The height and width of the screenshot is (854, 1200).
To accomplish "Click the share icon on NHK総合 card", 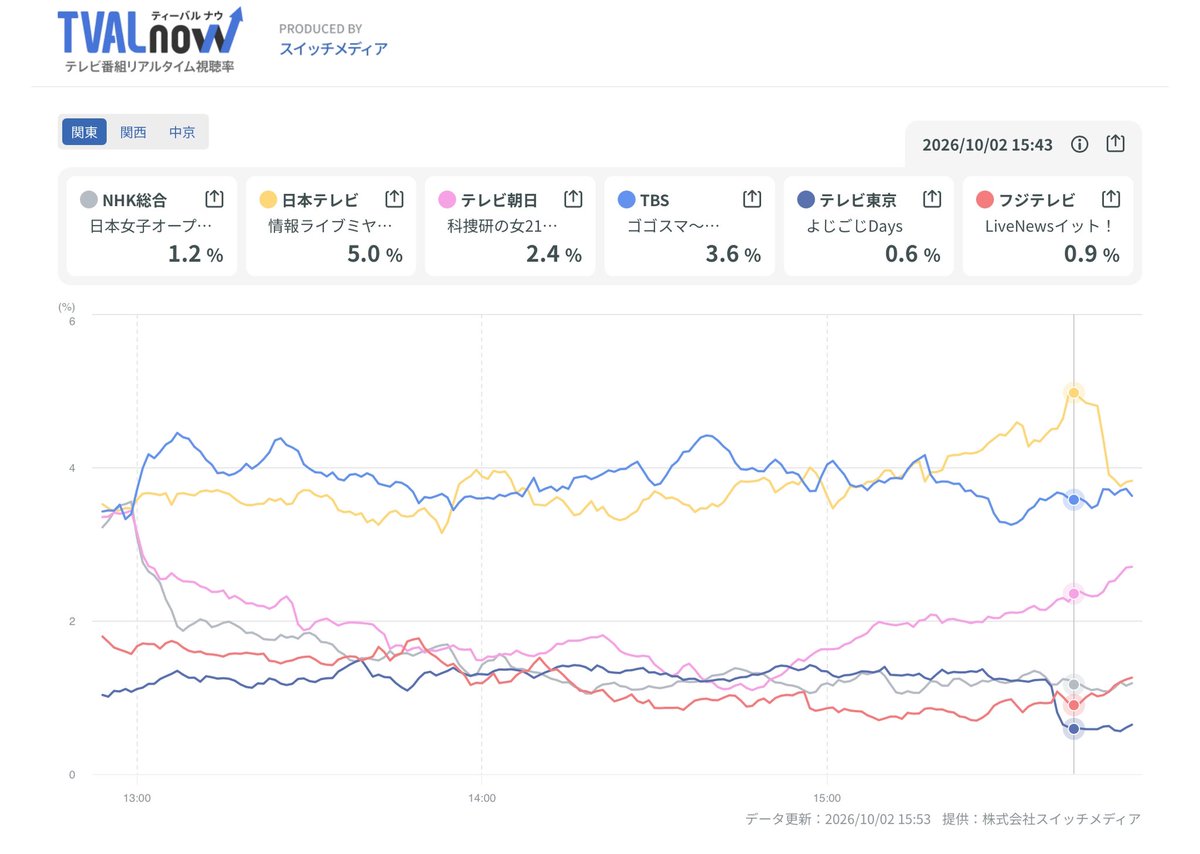I will [214, 199].
